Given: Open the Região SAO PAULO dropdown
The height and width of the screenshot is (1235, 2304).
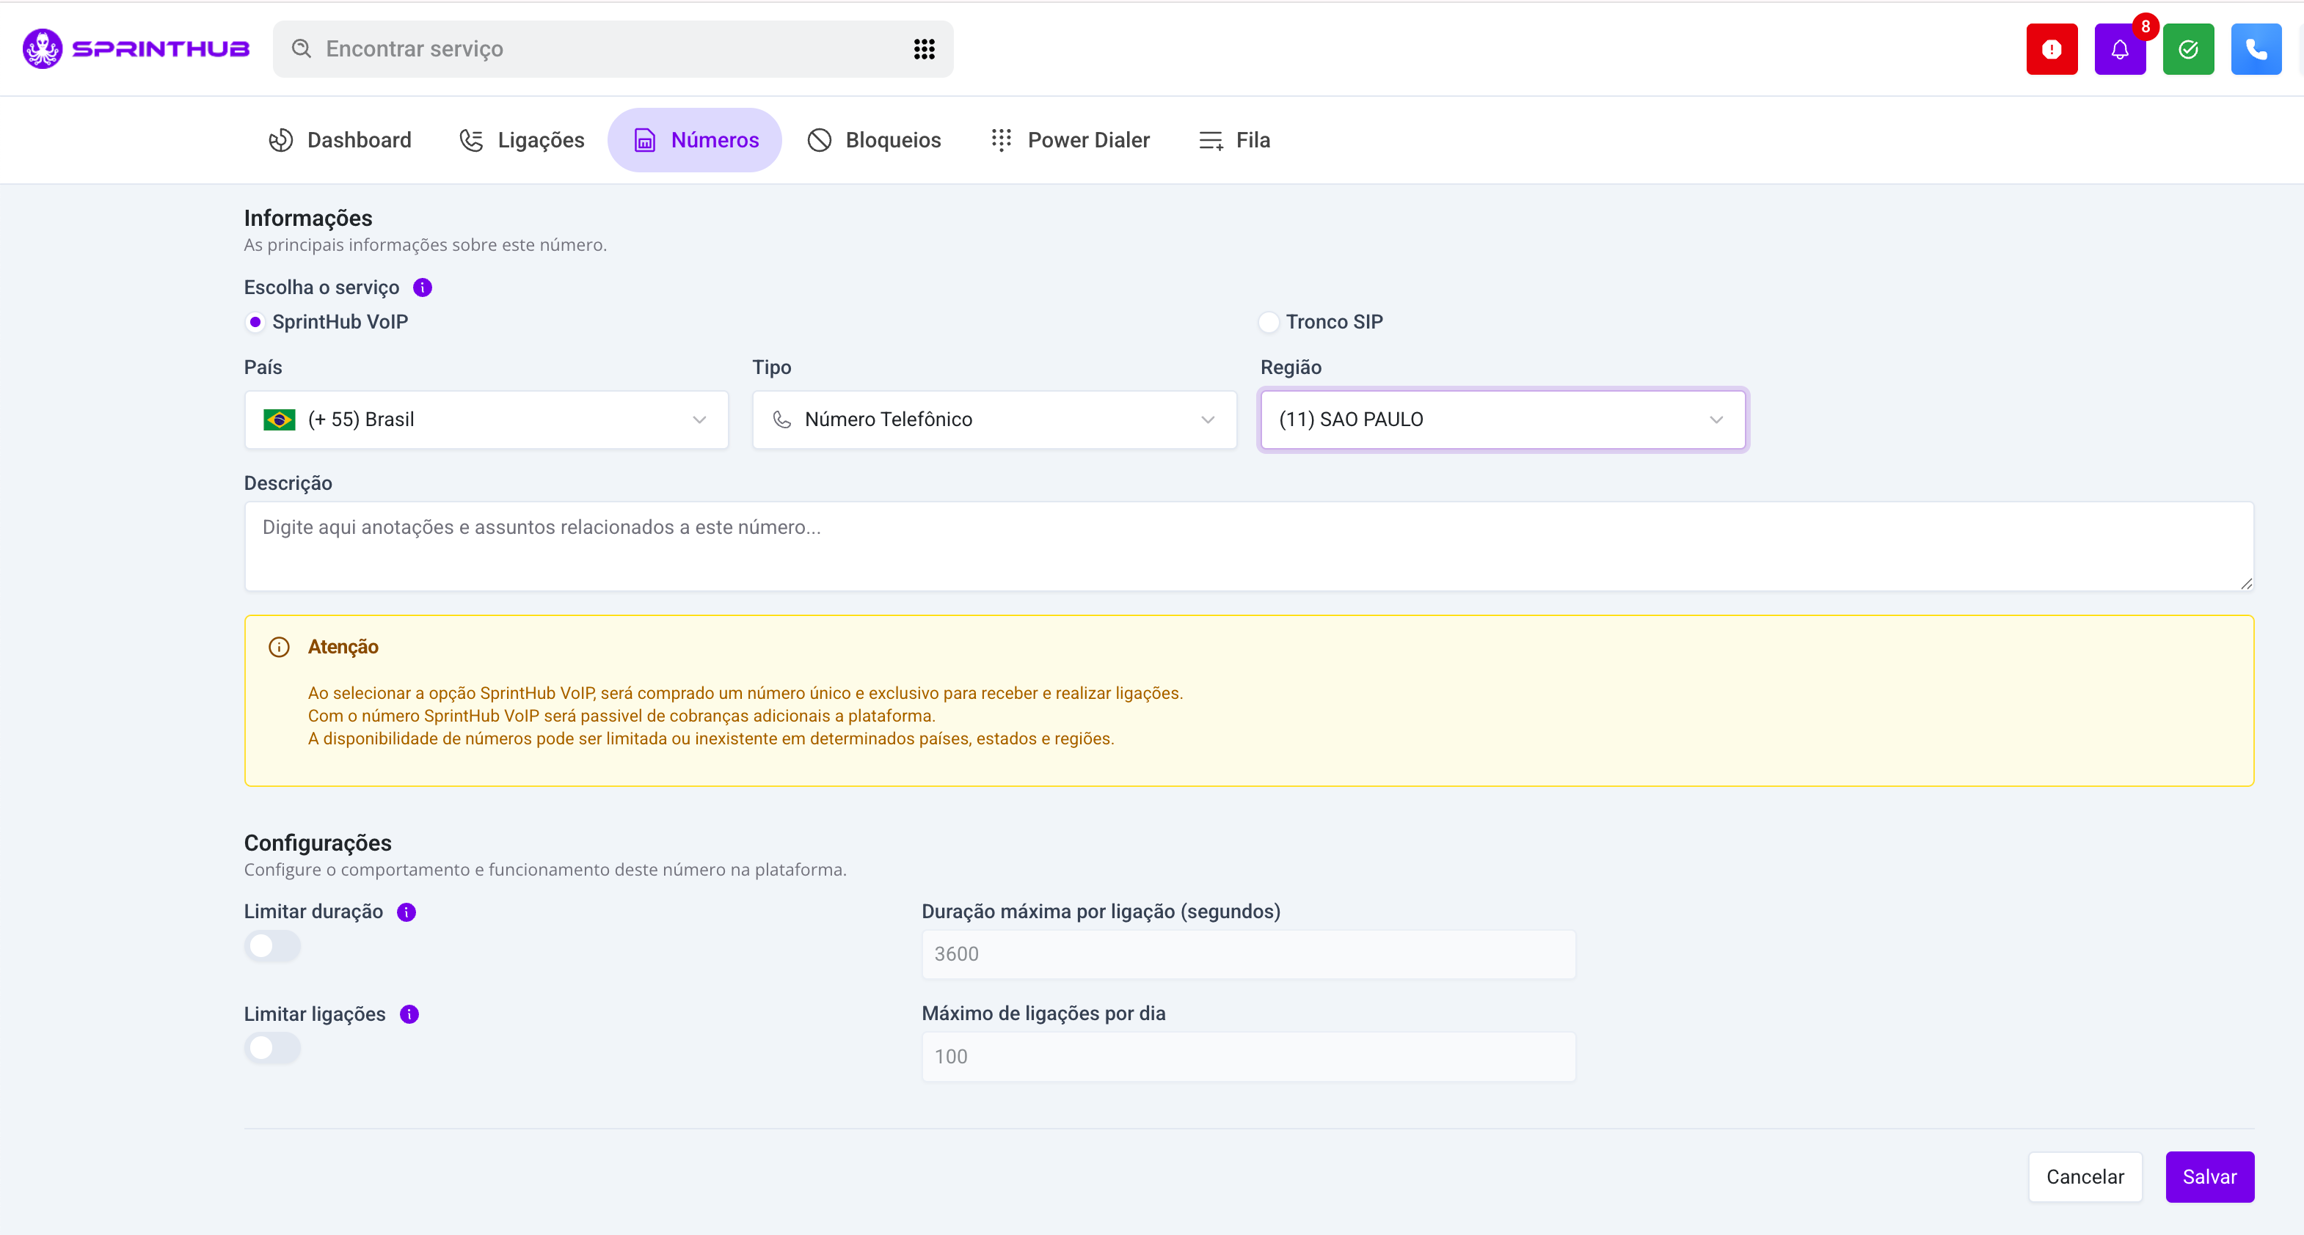Looking at the screenshot, I should [1502, 420].
